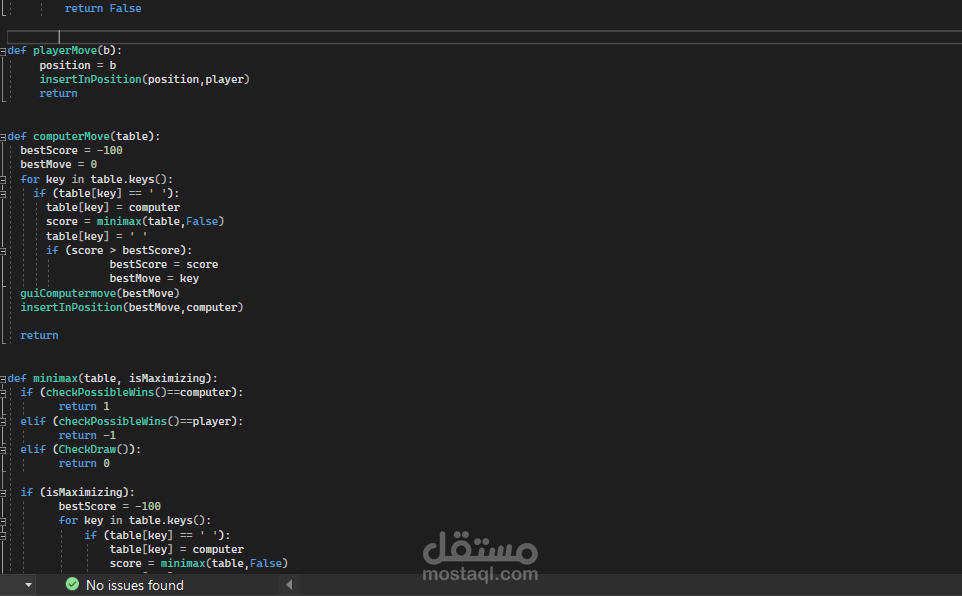Click the 'position = b' line
Viewport: 962px width, 596px height.
78,65
